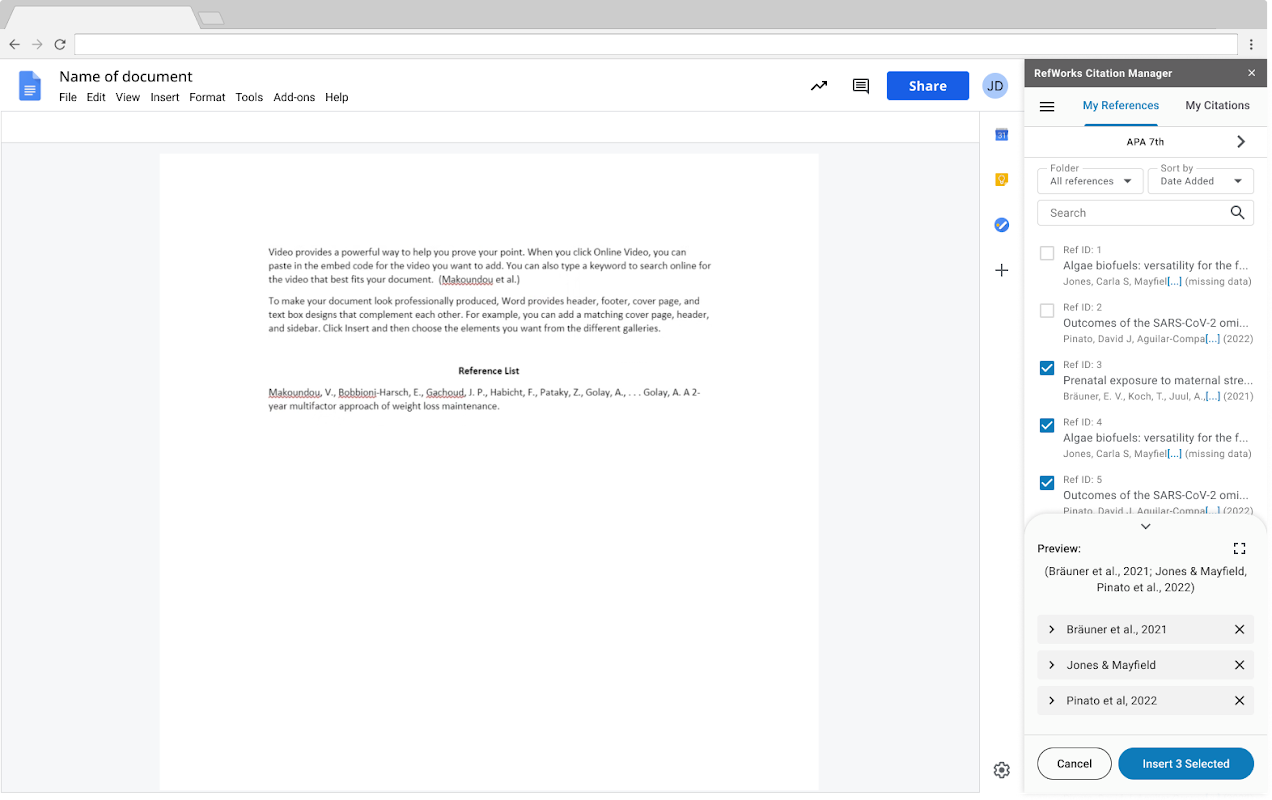The width and height of the screenshot is (1272, 800).
Task: Expand Bräuner et al., 2021 citation details
Action: pos(1052,630)
